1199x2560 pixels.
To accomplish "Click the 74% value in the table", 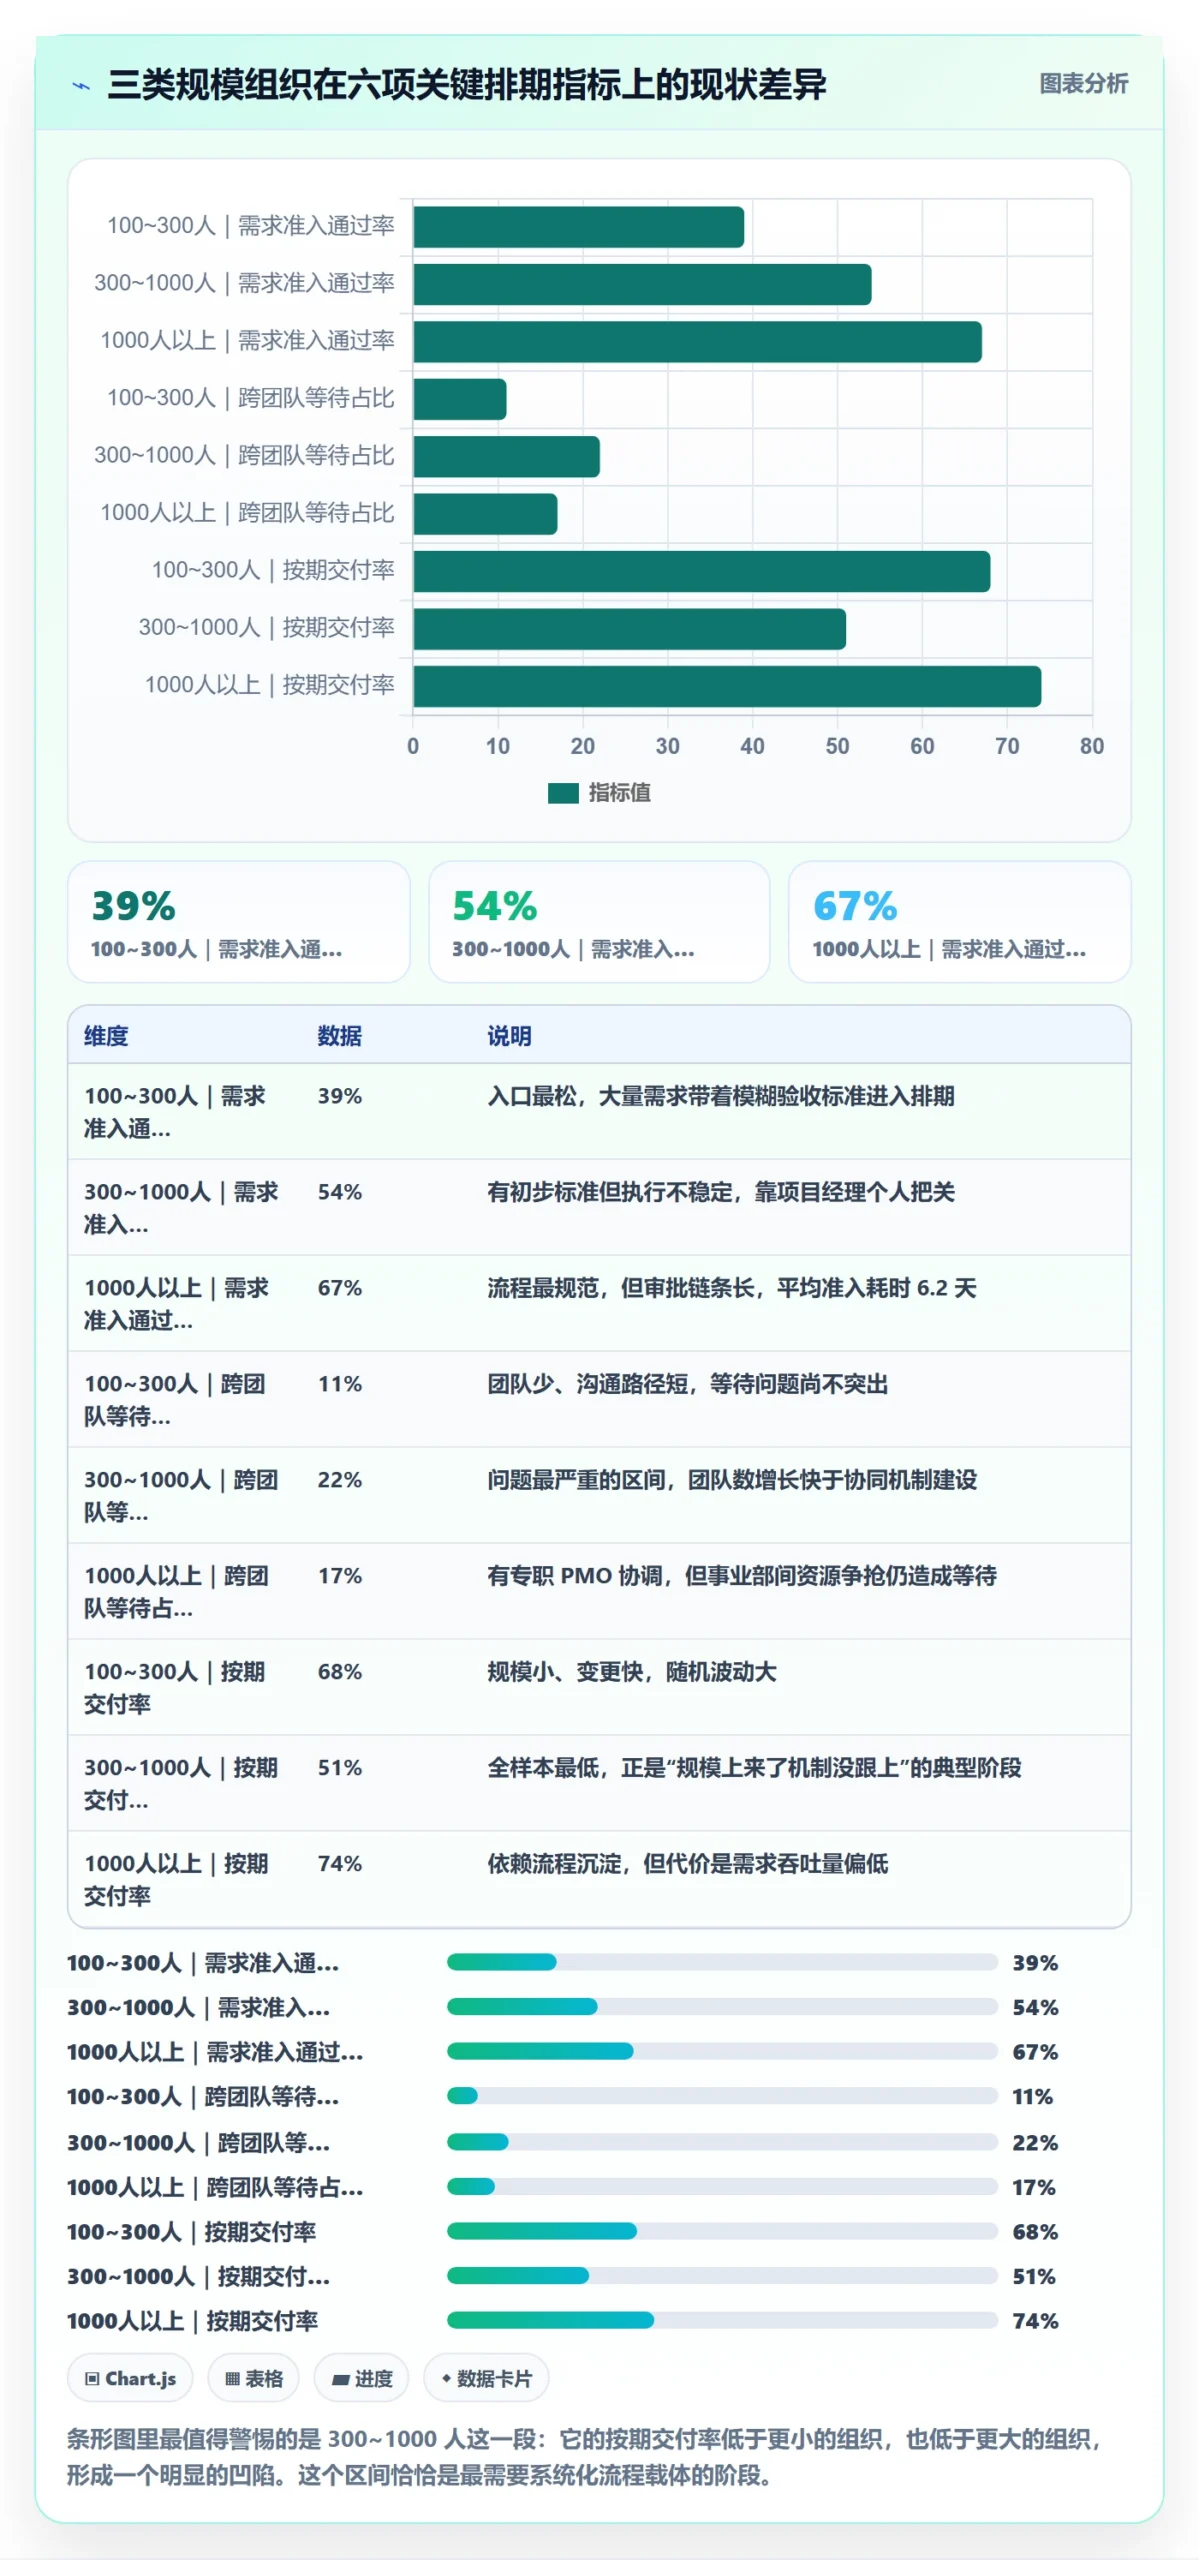I will (340, 1864).
